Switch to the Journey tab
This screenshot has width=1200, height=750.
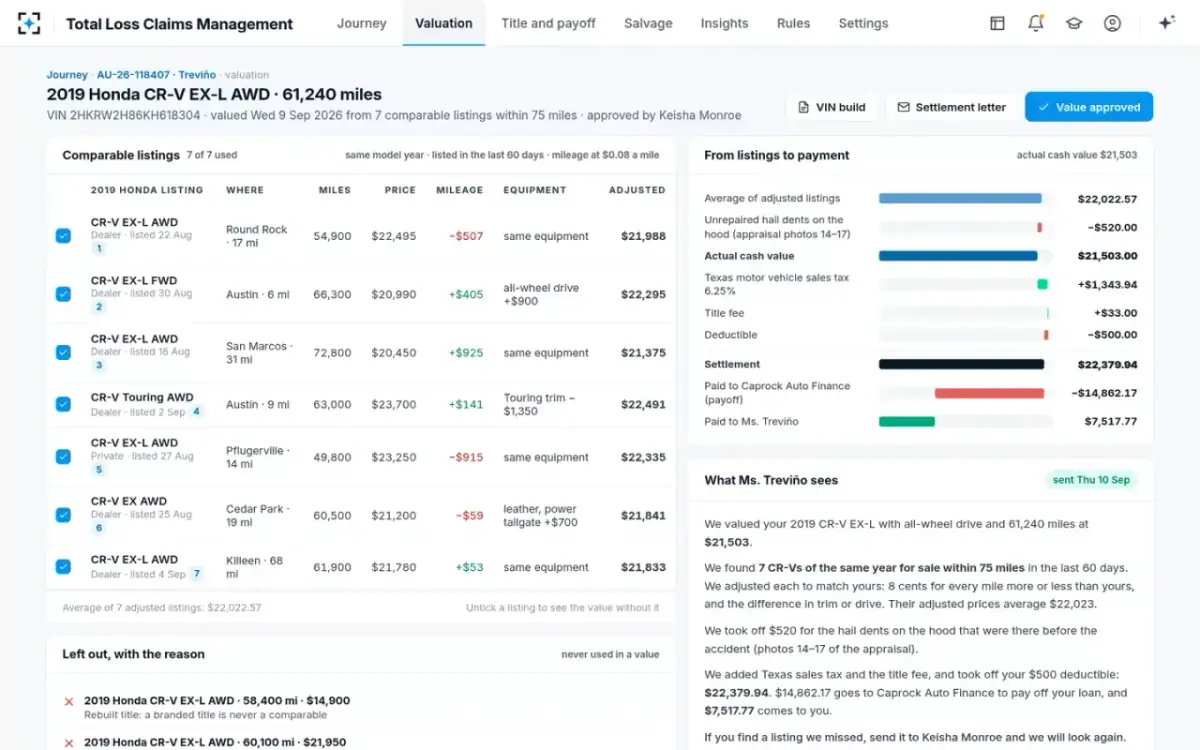(x=361, y=23)
